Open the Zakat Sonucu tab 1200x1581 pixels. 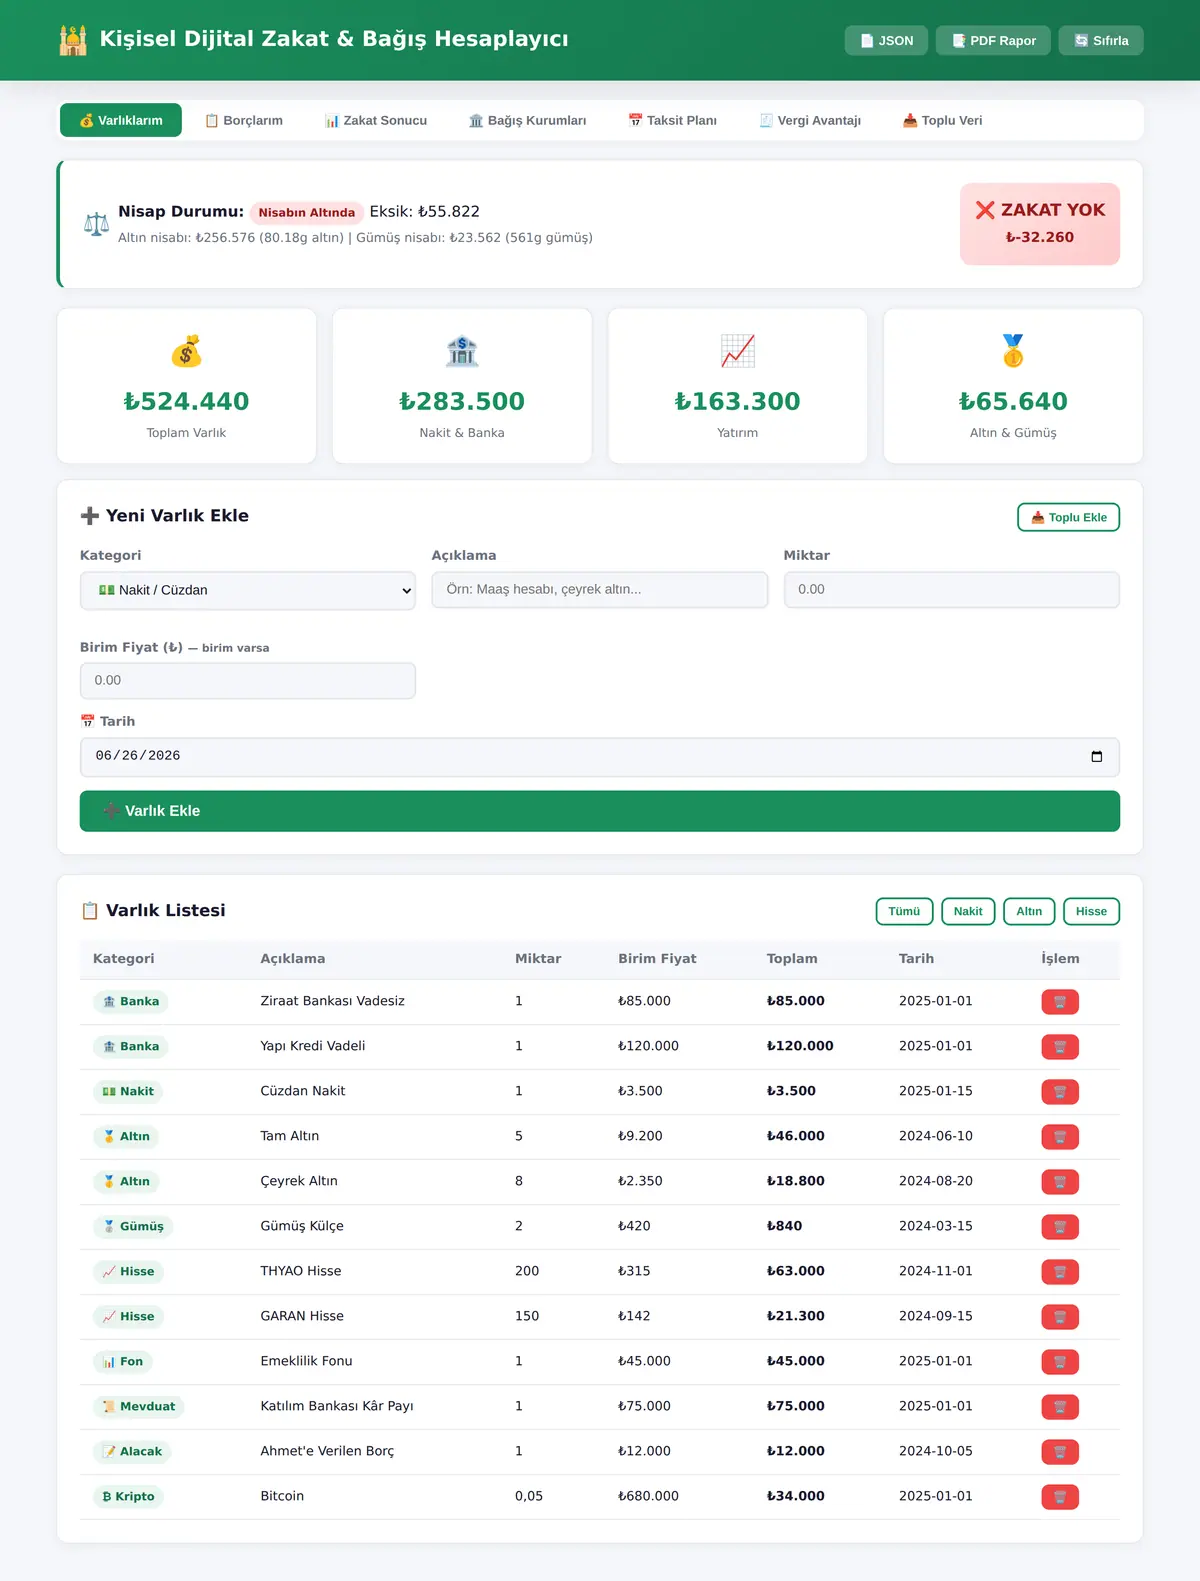click(x=376, y=120)
